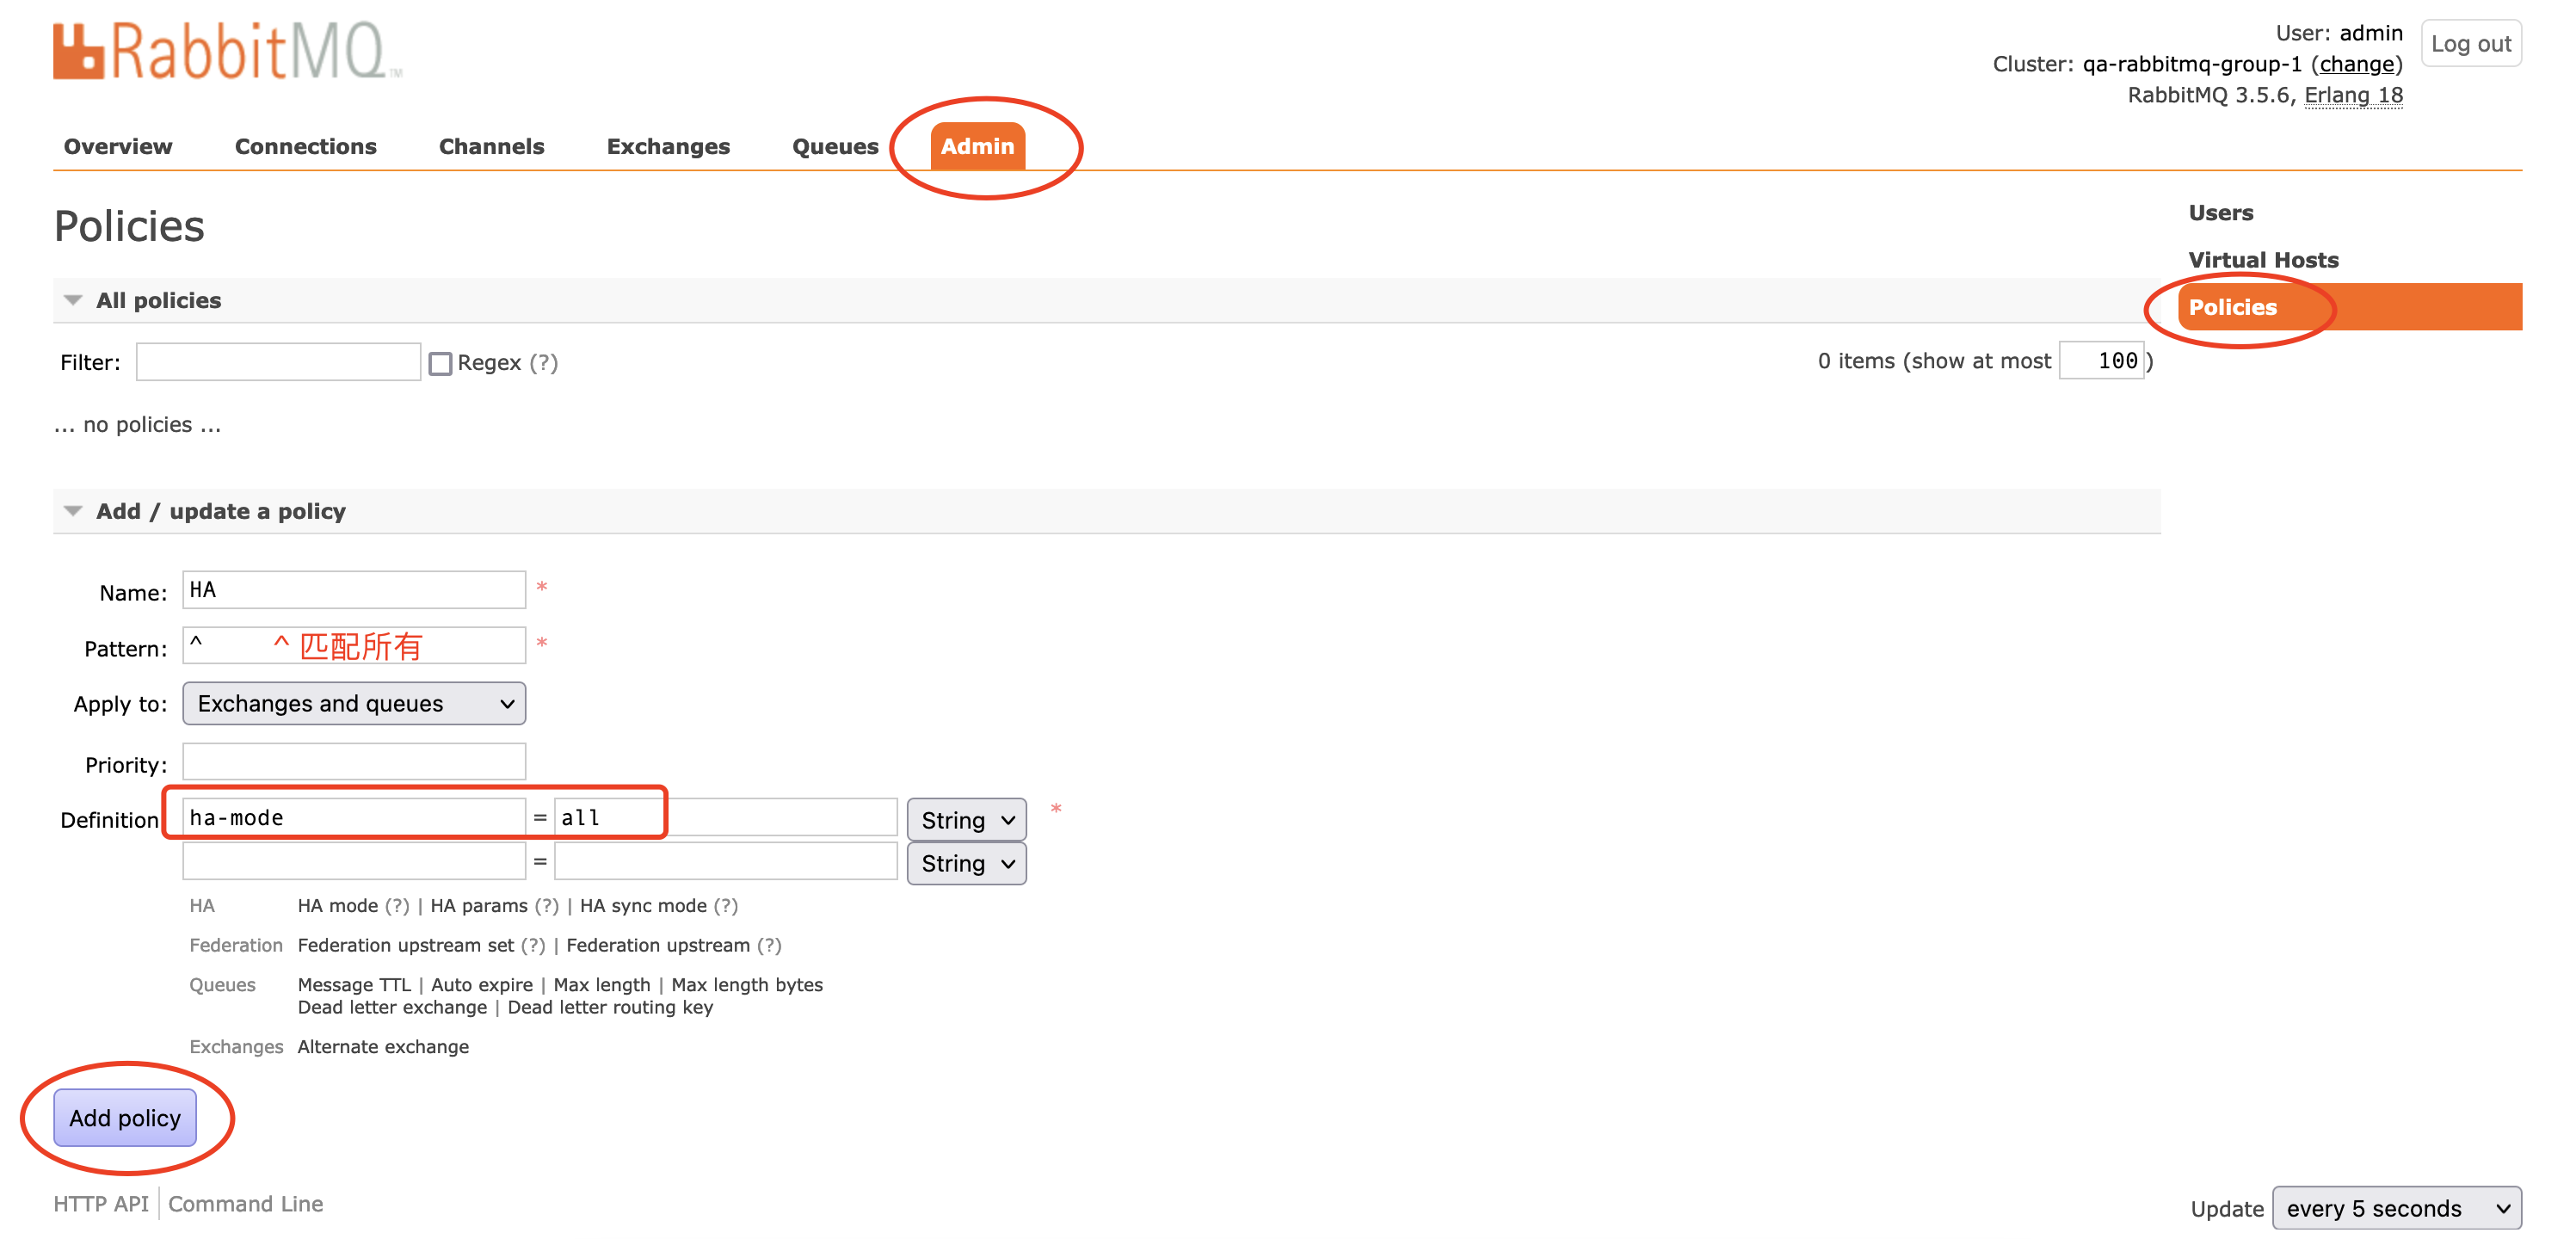Click the Log out button
2576x1239 pixels.
2470,44
